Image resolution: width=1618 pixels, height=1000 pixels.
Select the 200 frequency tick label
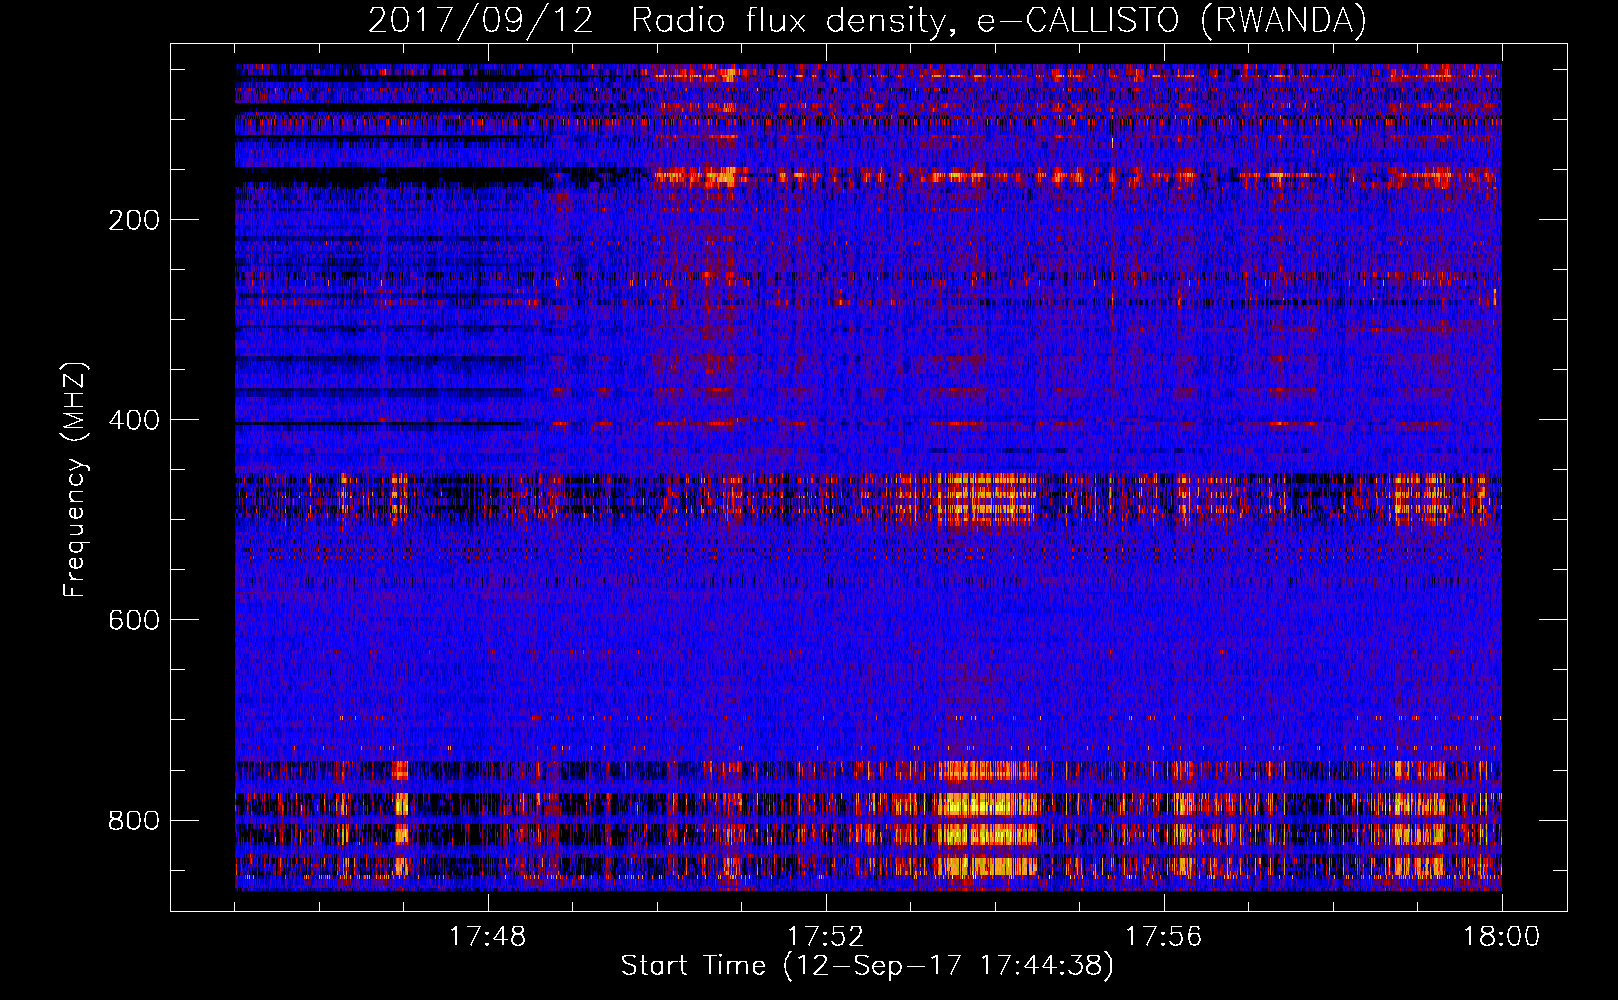point(134,220)
